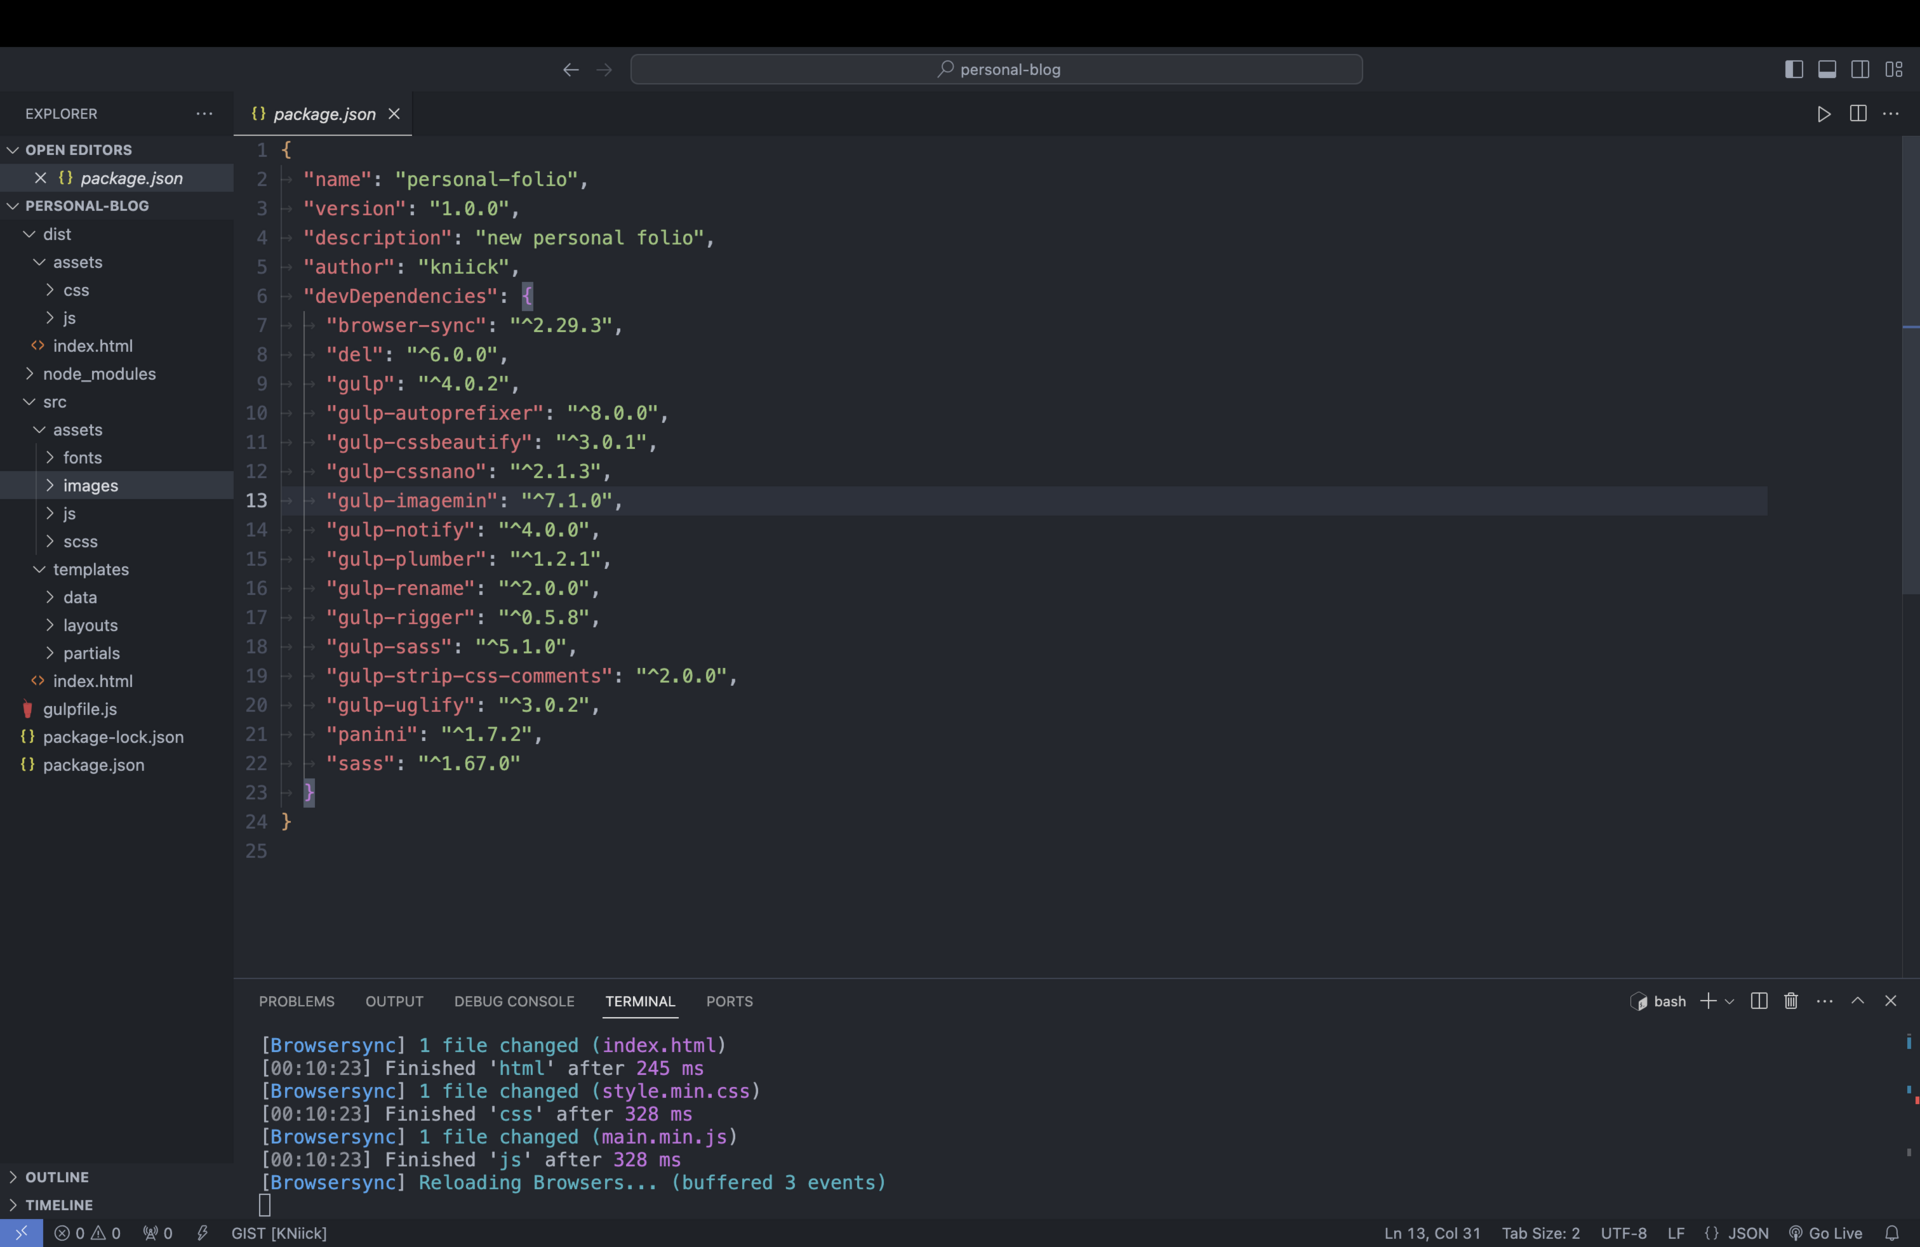The width and height of the screenshot is (1920, 1247).
Task: Expand the data folder under templates
Action: 80,596
